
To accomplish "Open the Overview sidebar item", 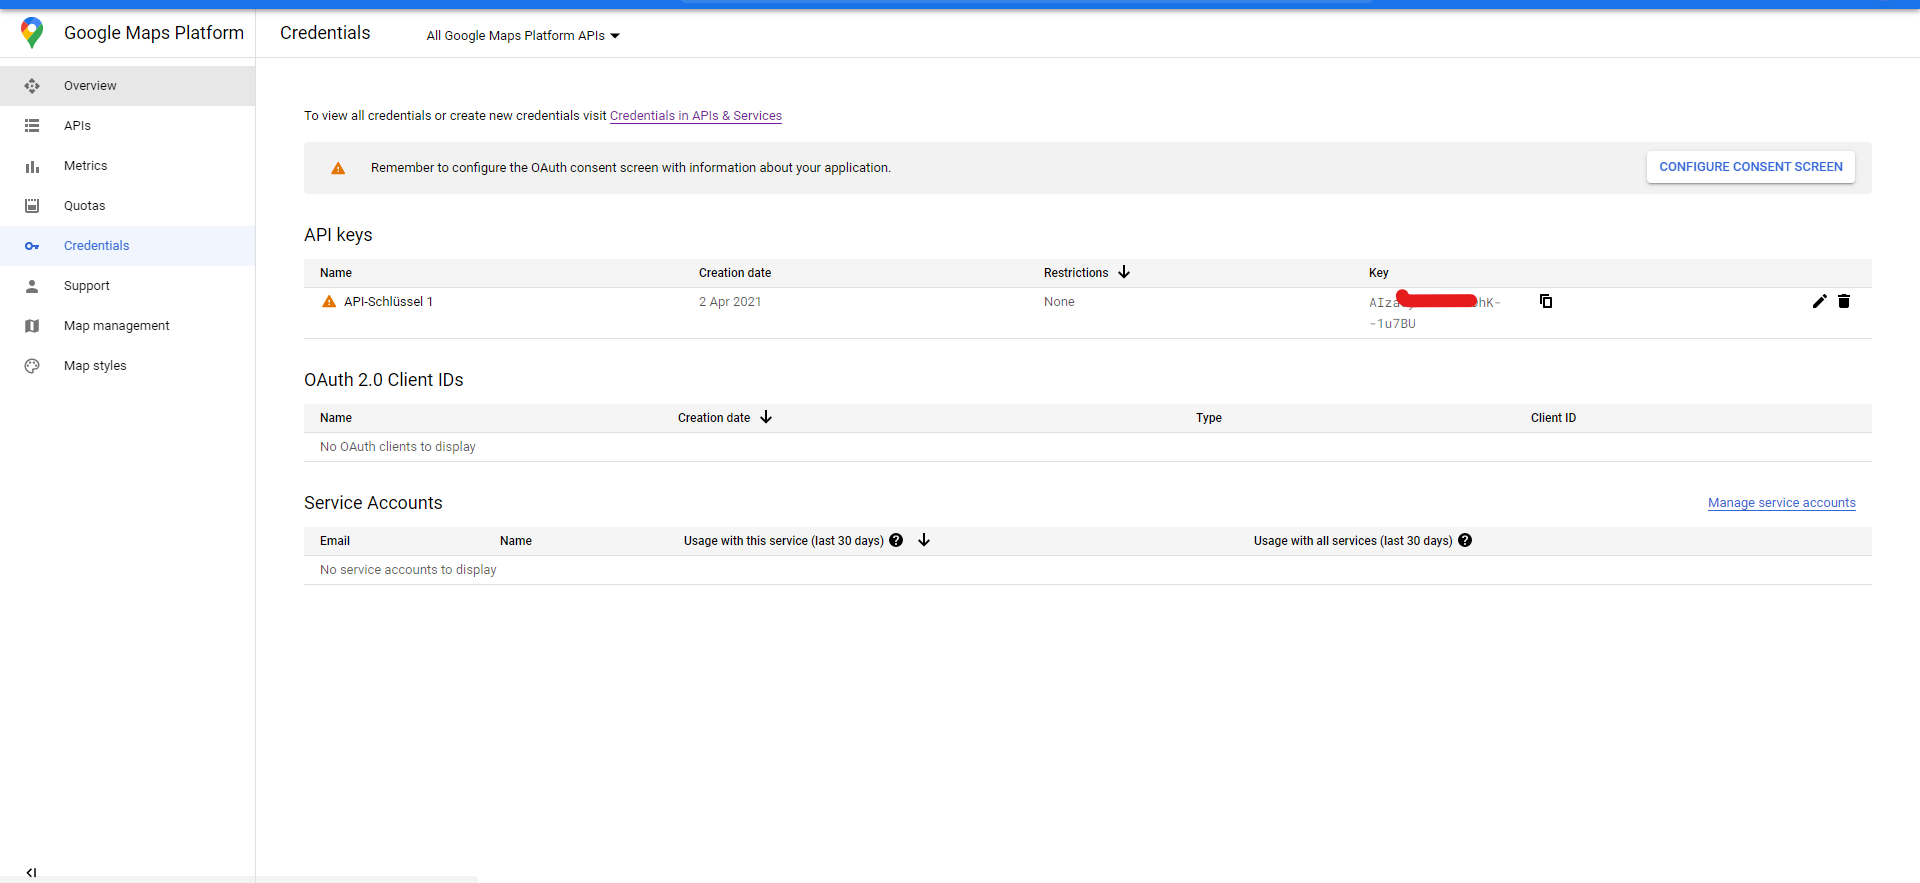I will pyautogui.click(x=127, y=86).
